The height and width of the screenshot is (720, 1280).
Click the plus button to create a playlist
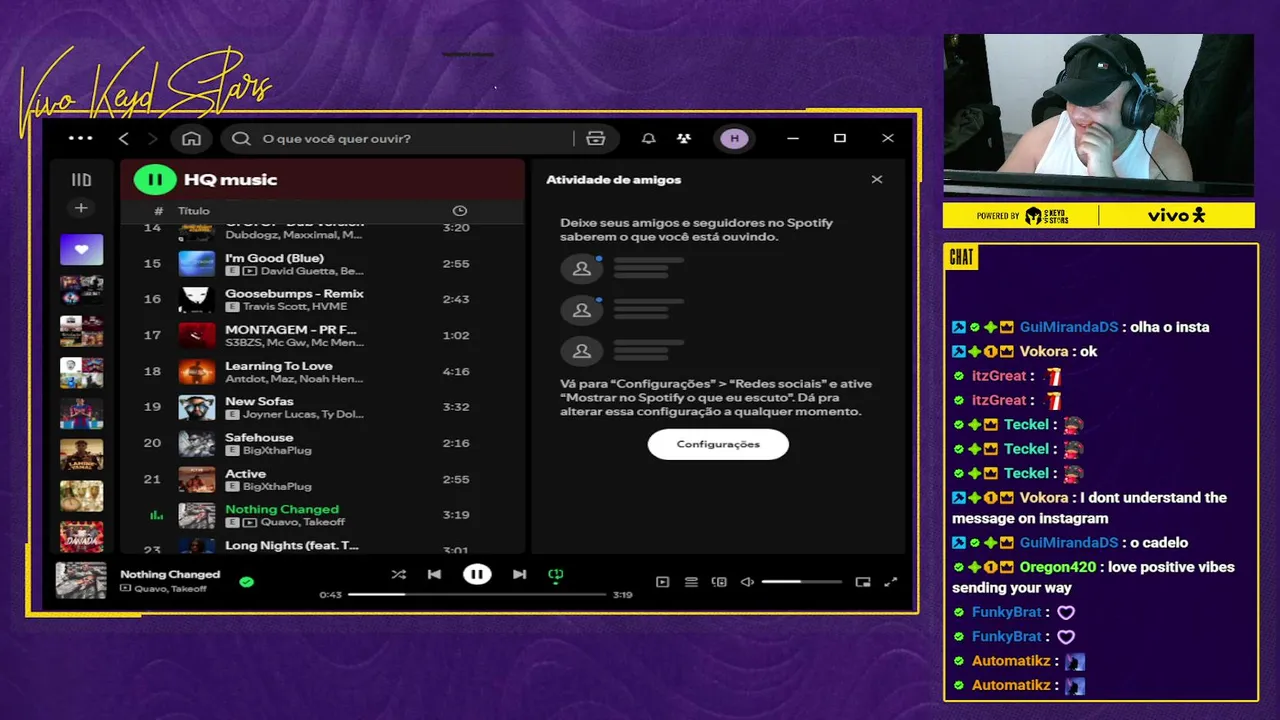pyautogui.click(x=81, y=208)
